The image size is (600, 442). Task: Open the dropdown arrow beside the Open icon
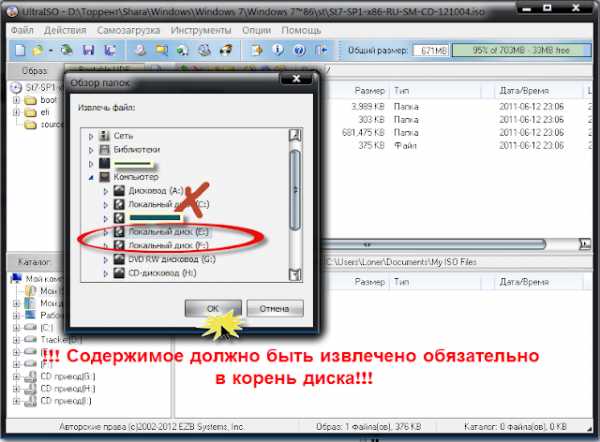point(51,51)
